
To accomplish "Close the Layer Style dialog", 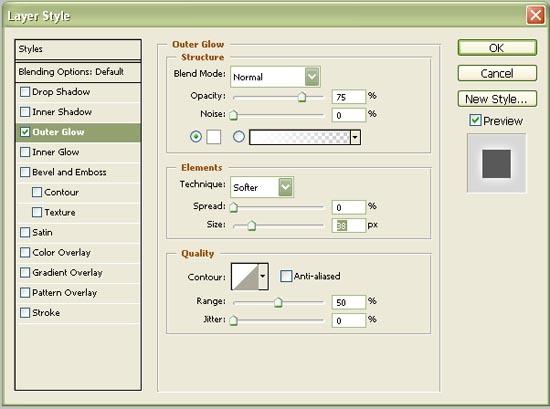I will 535,15.
